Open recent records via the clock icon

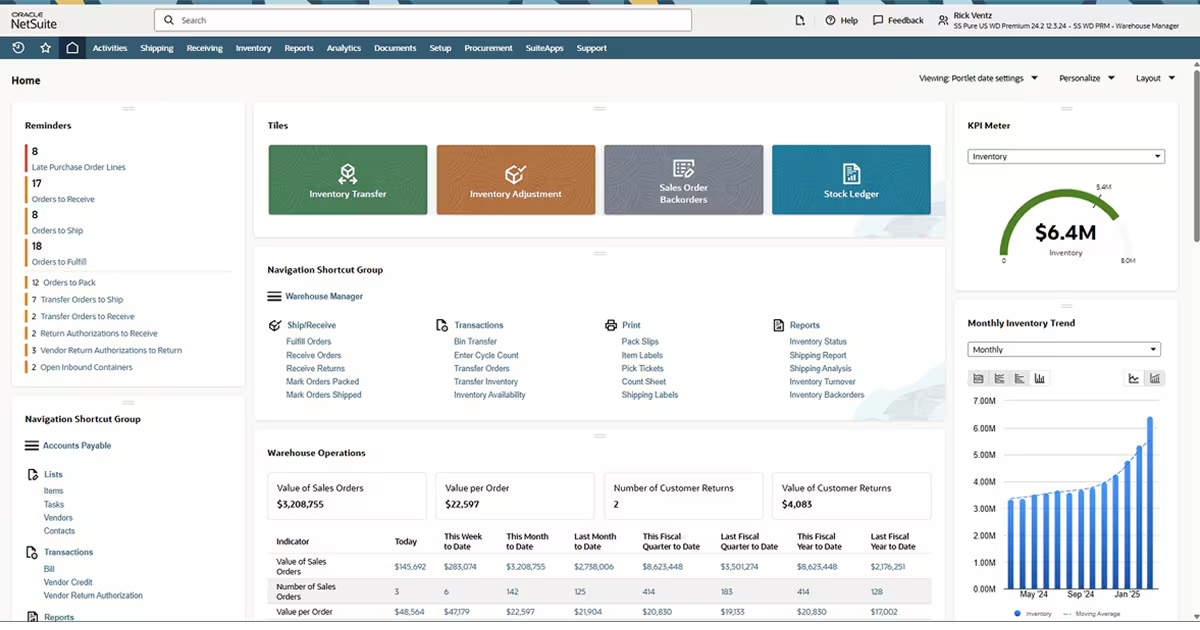pos(18,47)
